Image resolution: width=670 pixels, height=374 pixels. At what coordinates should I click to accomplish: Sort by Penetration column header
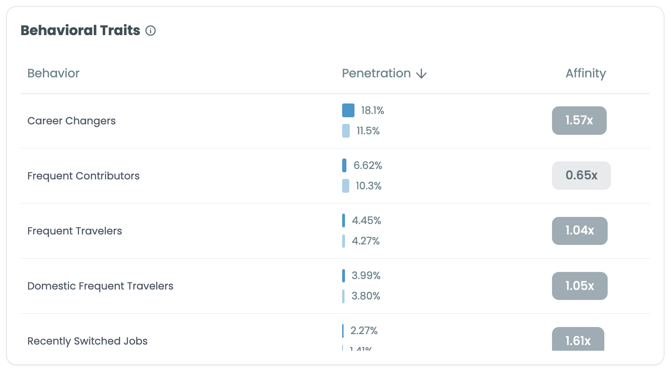point(376,74)
